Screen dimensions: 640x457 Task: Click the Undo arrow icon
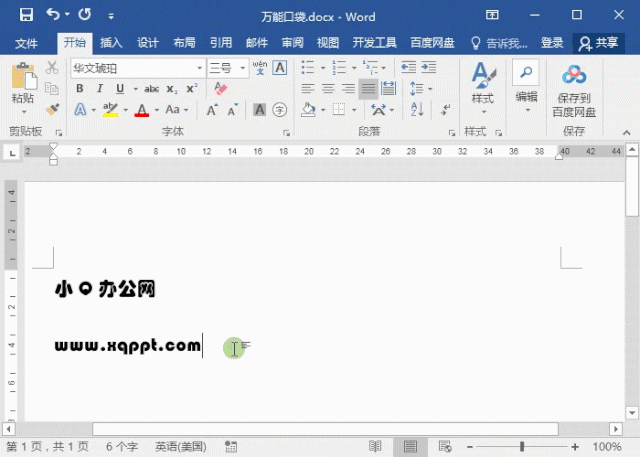53,16
